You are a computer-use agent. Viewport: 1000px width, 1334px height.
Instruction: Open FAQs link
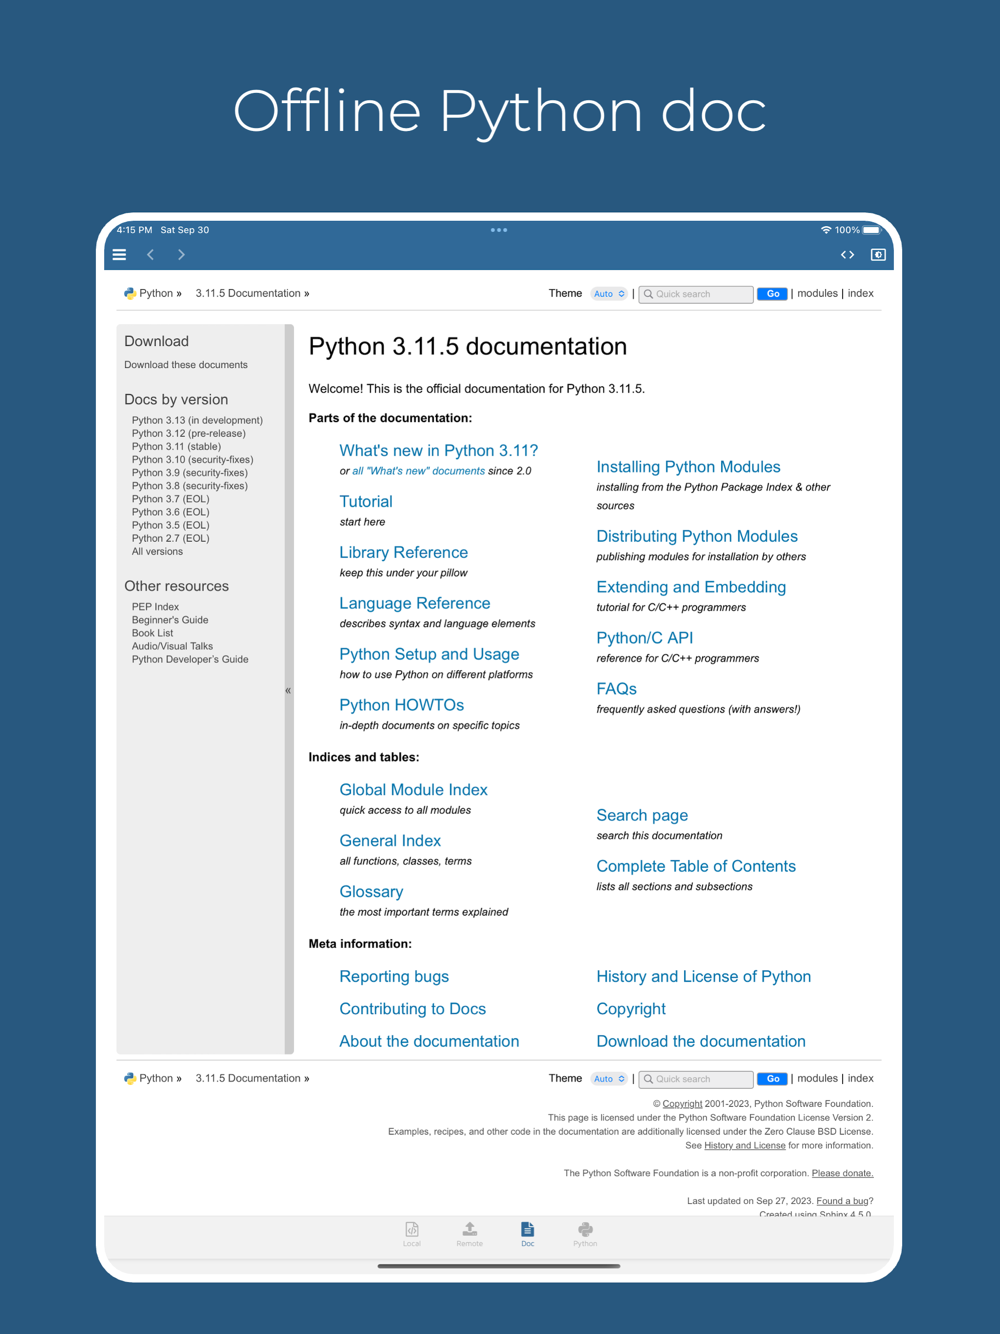tap(616, 689)
